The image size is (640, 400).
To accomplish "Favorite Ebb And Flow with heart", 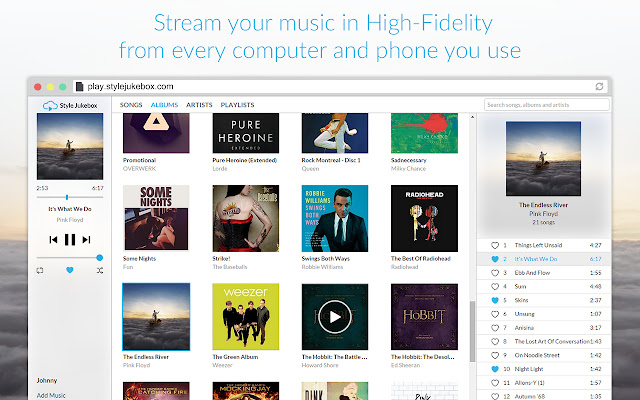I will [x=495, y=273].
